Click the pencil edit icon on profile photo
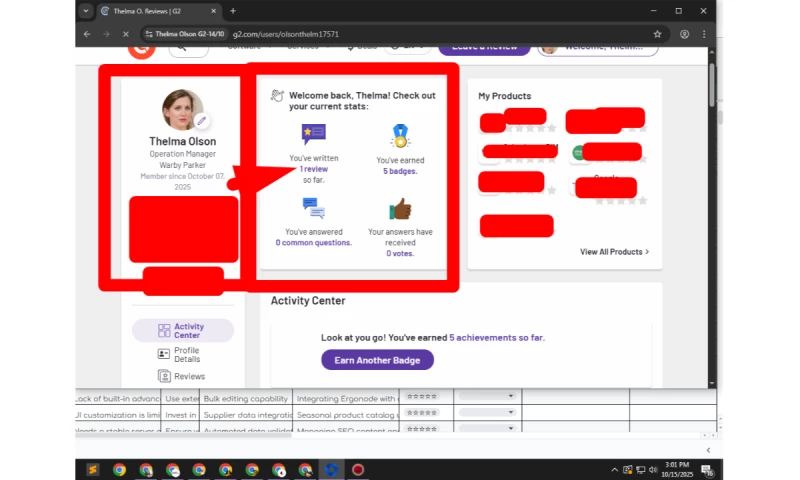Screen dimensions: 800x480 tap(201, 121)
